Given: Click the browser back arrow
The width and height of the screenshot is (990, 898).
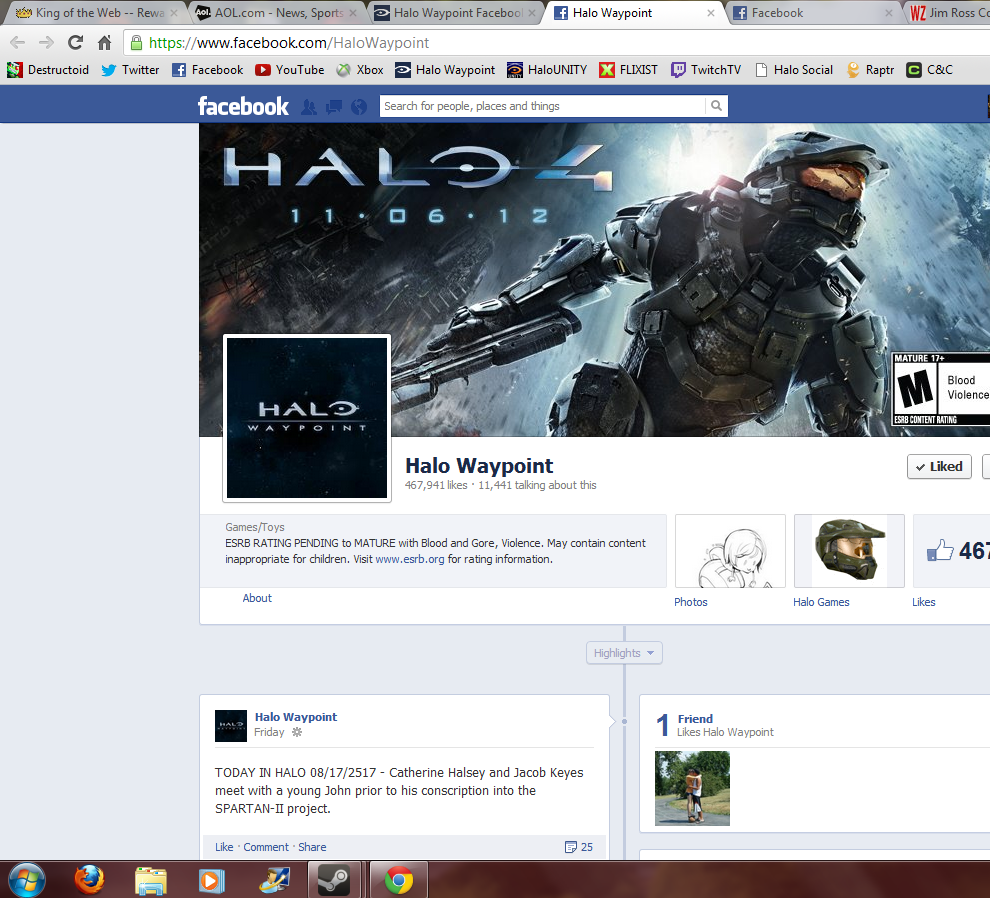Looking at the screenshot, I should point(18,43).
